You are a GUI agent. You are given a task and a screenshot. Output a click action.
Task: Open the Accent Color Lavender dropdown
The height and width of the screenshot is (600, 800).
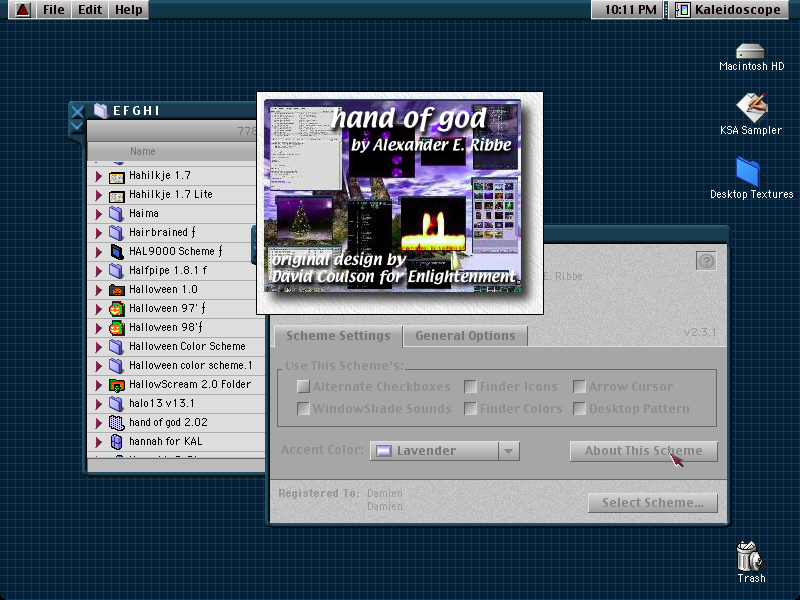point(444,451)
